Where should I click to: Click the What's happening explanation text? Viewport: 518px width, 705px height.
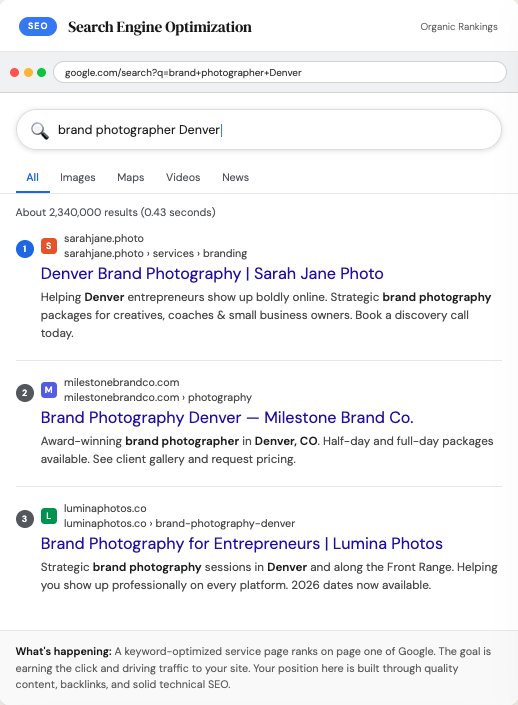253,668
